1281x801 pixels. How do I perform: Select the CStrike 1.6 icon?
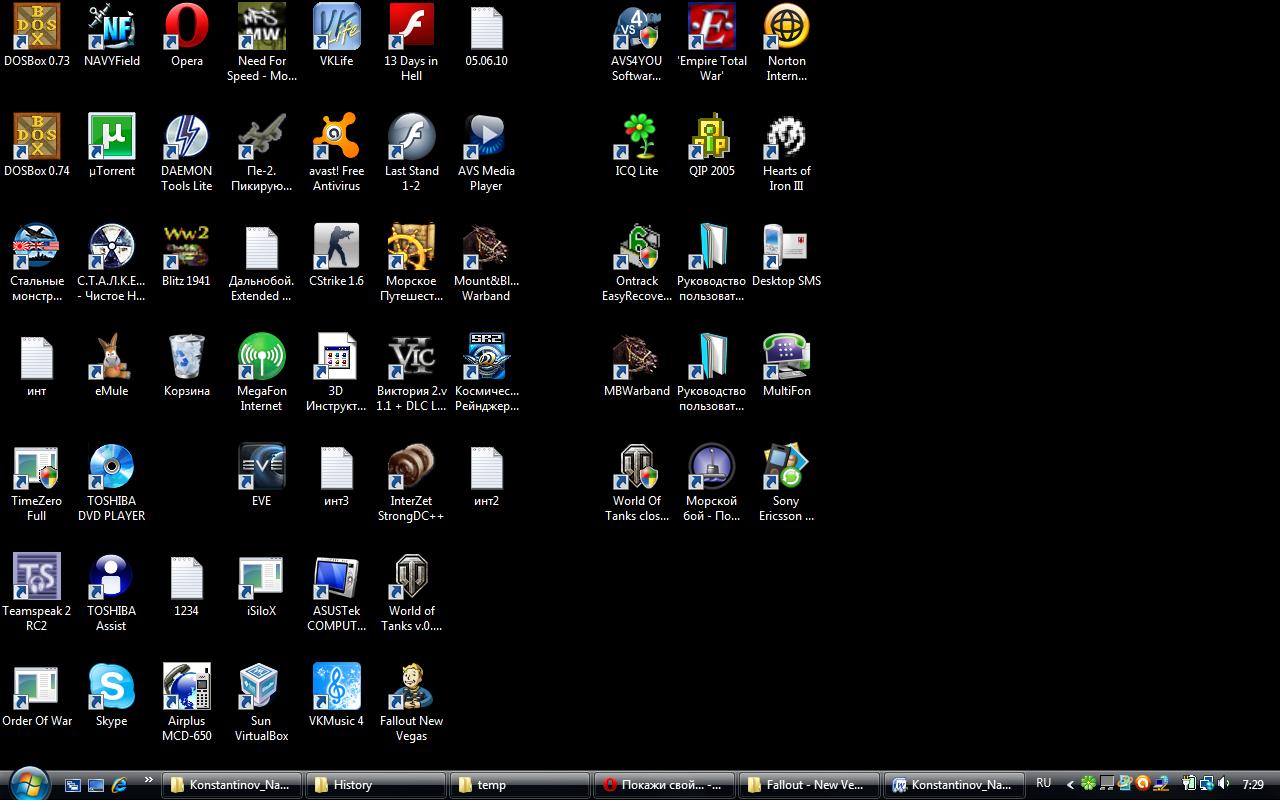point(336,247)
